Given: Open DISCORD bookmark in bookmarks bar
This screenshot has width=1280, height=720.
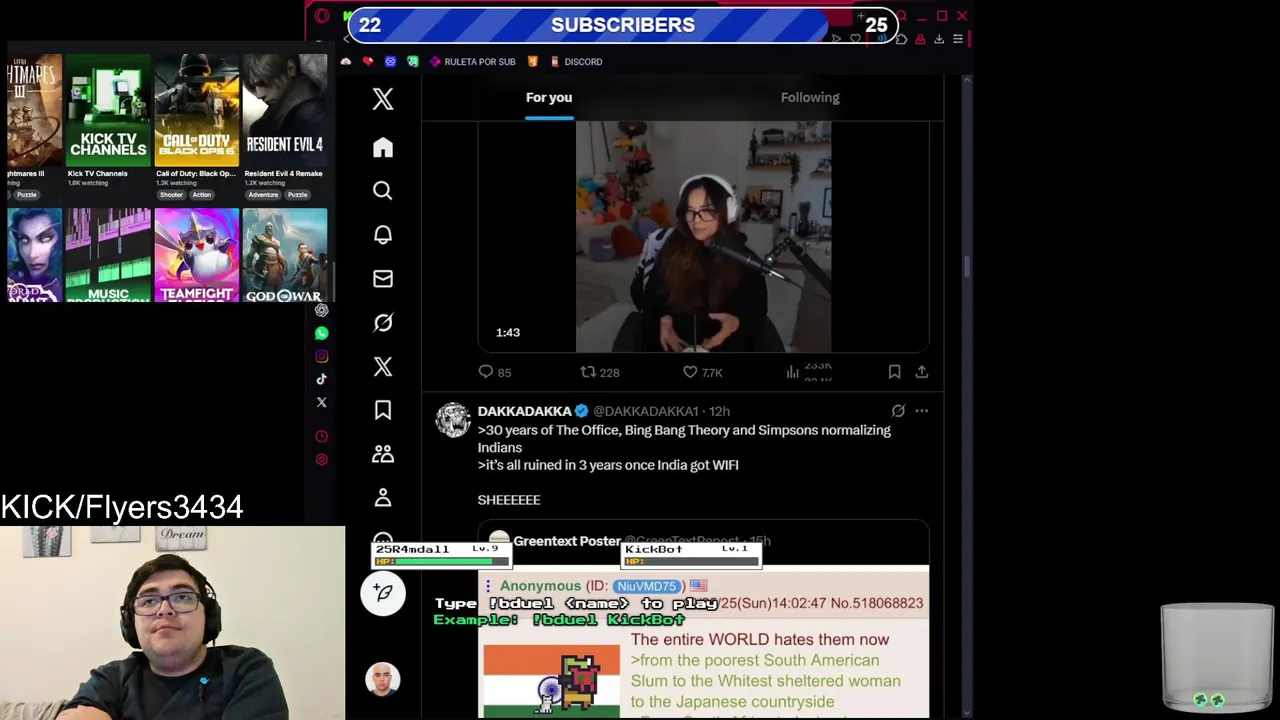Looking at the screenshot, I should [x=576, y=62].
